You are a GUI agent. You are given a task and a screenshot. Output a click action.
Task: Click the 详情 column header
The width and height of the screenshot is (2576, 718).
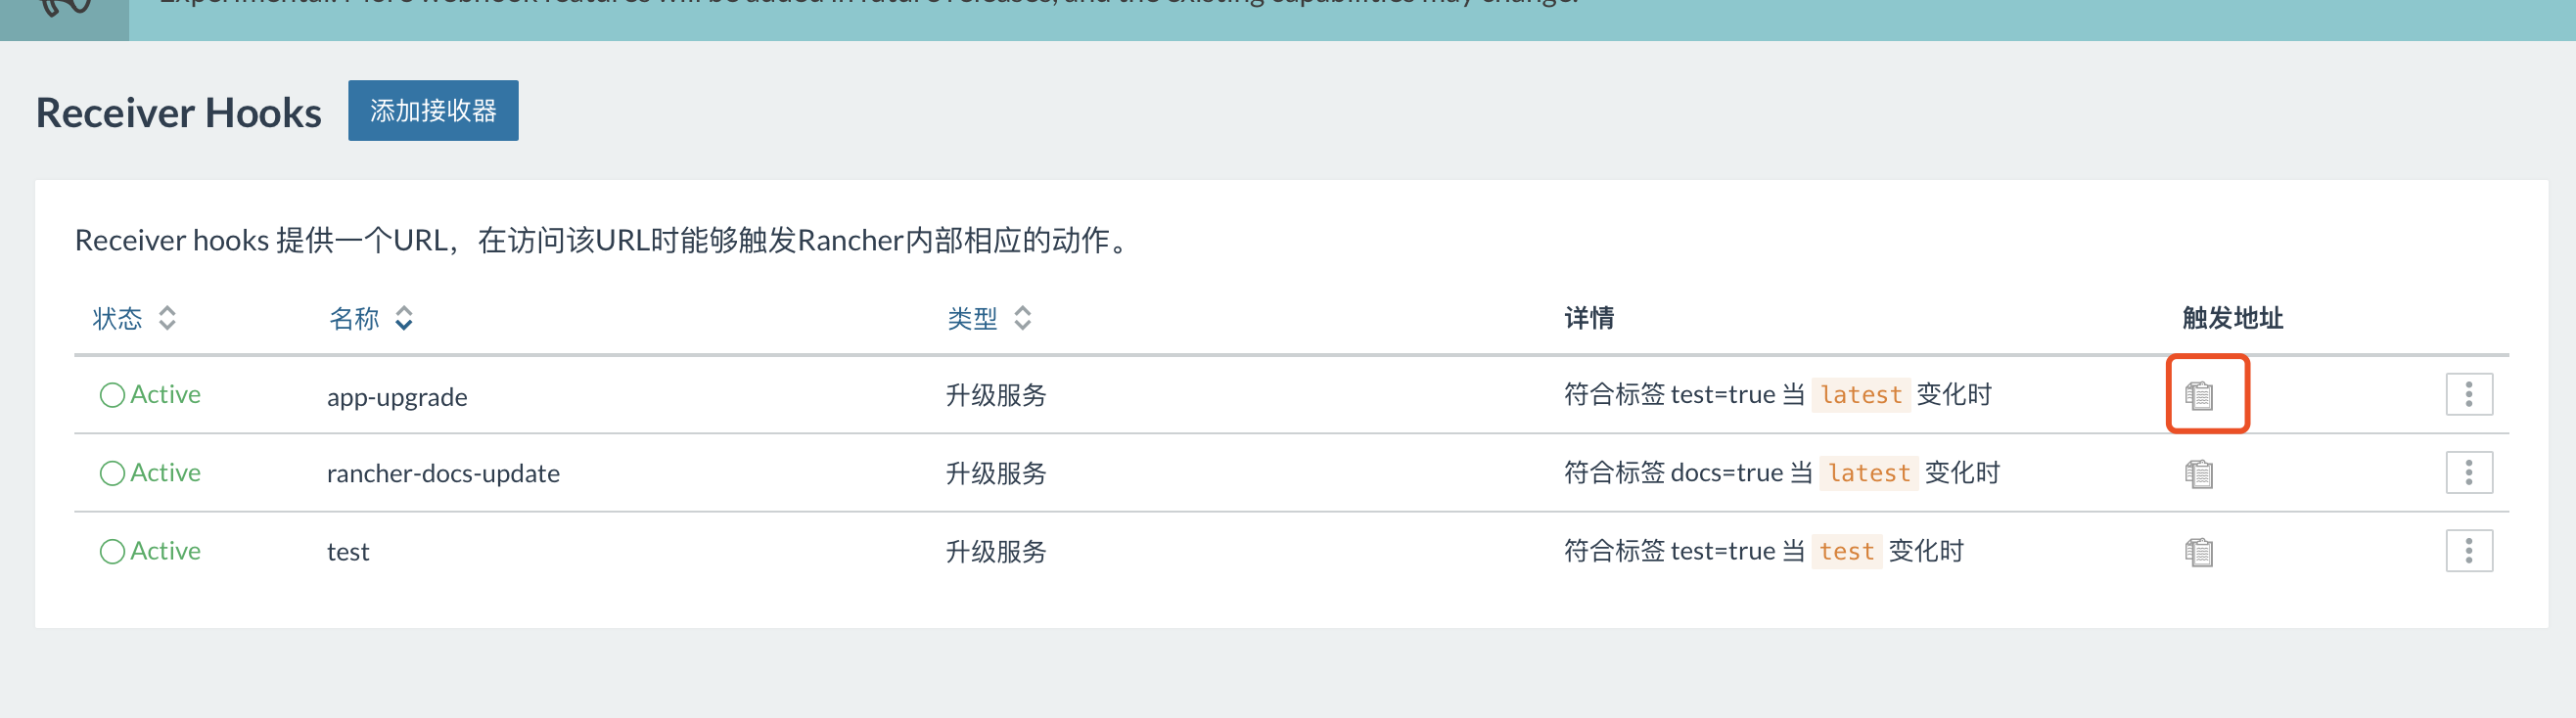click(1589, 318)
